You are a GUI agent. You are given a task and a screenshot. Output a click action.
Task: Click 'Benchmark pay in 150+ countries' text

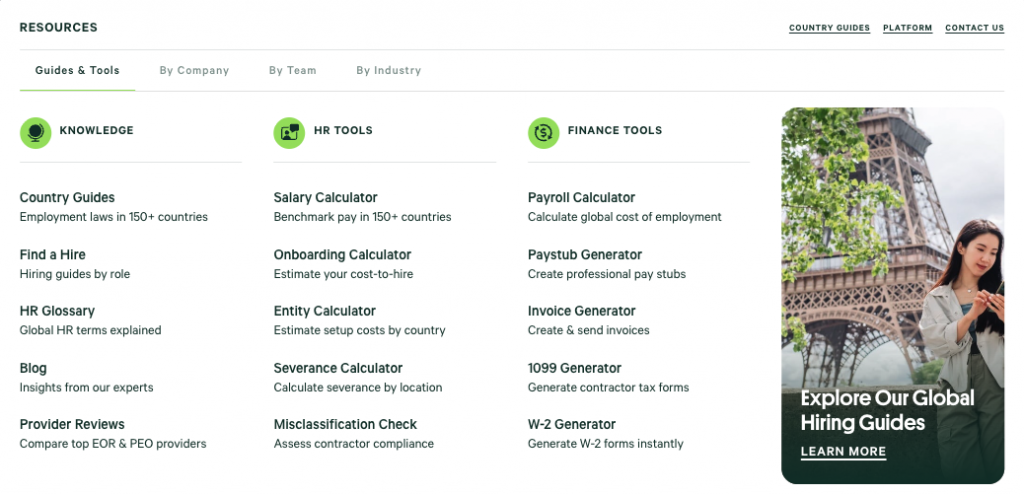(x=362, y=217)
